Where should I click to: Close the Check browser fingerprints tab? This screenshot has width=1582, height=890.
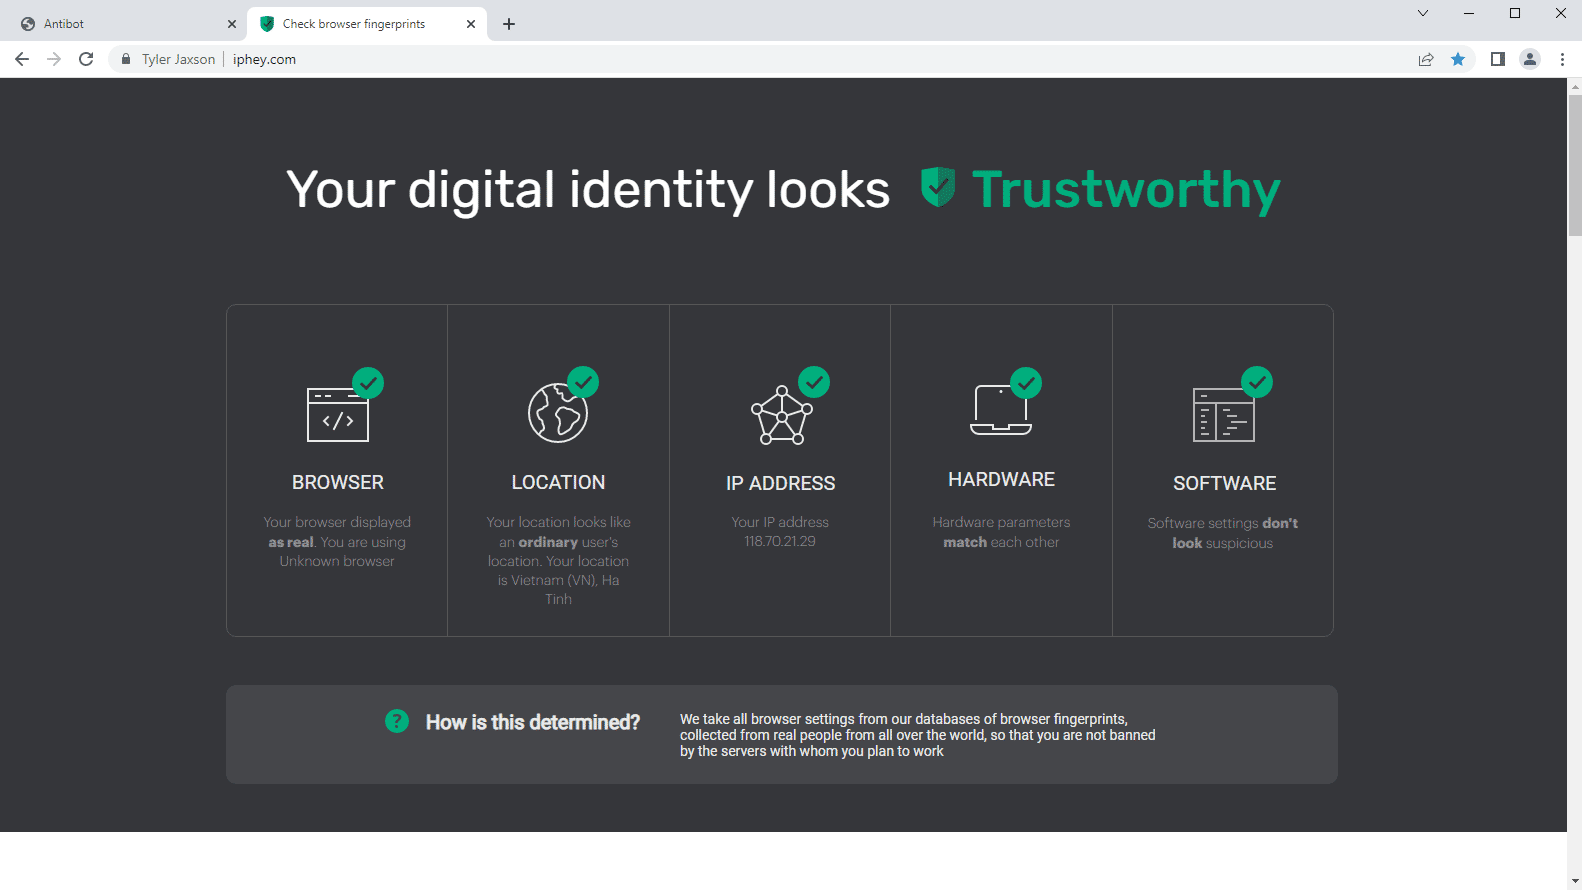tap(471, 24)
